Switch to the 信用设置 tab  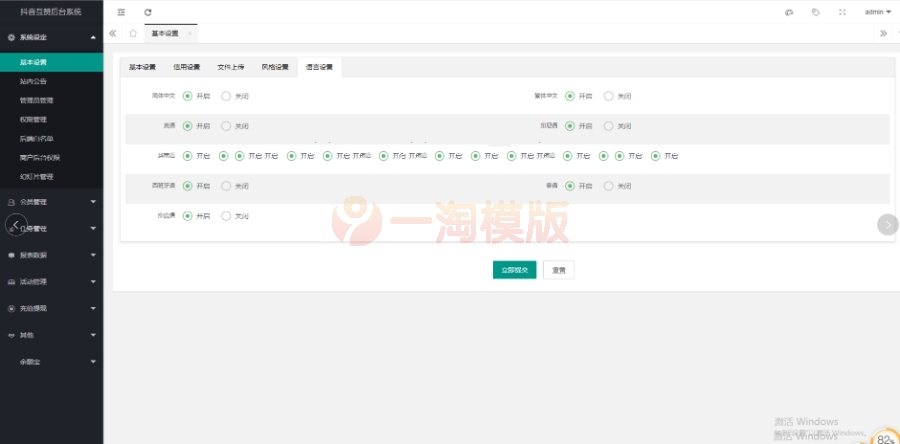pos(187,67)
